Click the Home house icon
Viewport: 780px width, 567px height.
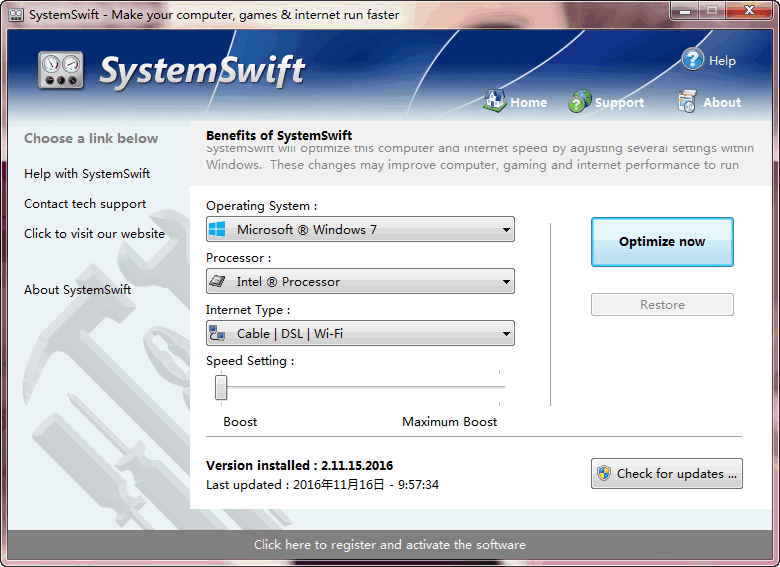pyautogui.click(x=495, y=101)
